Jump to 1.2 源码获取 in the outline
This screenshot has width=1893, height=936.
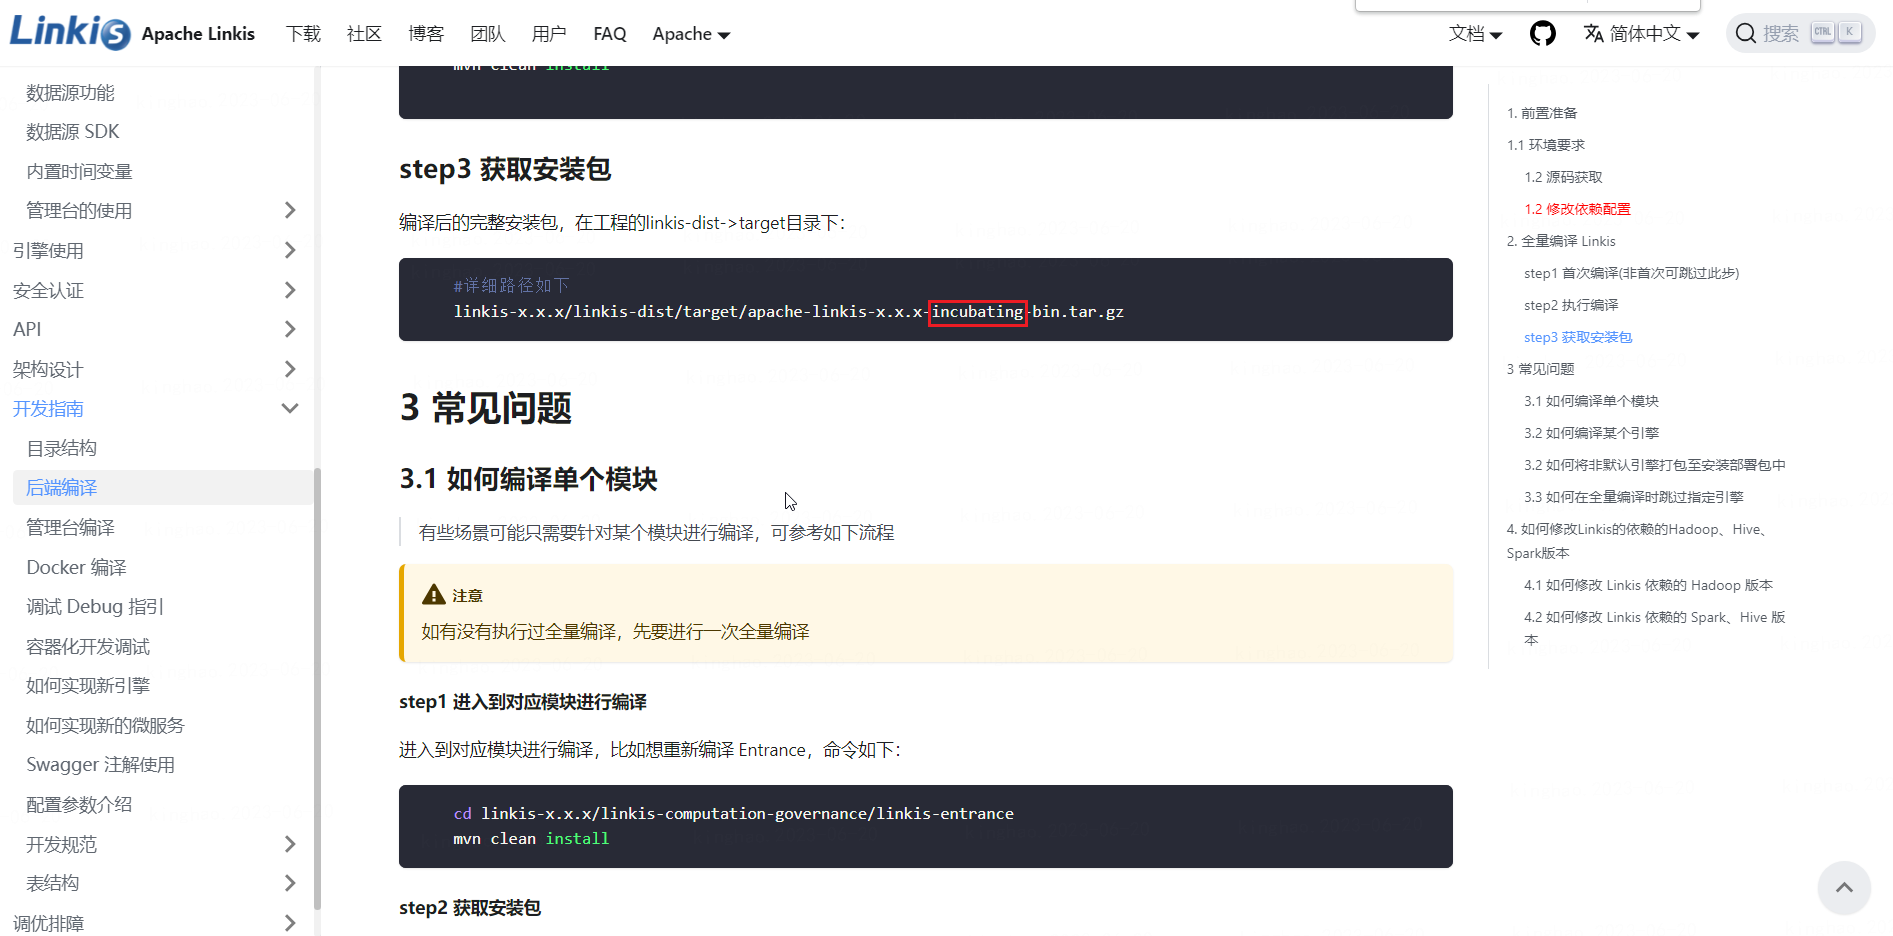(x=1563, y=177)
